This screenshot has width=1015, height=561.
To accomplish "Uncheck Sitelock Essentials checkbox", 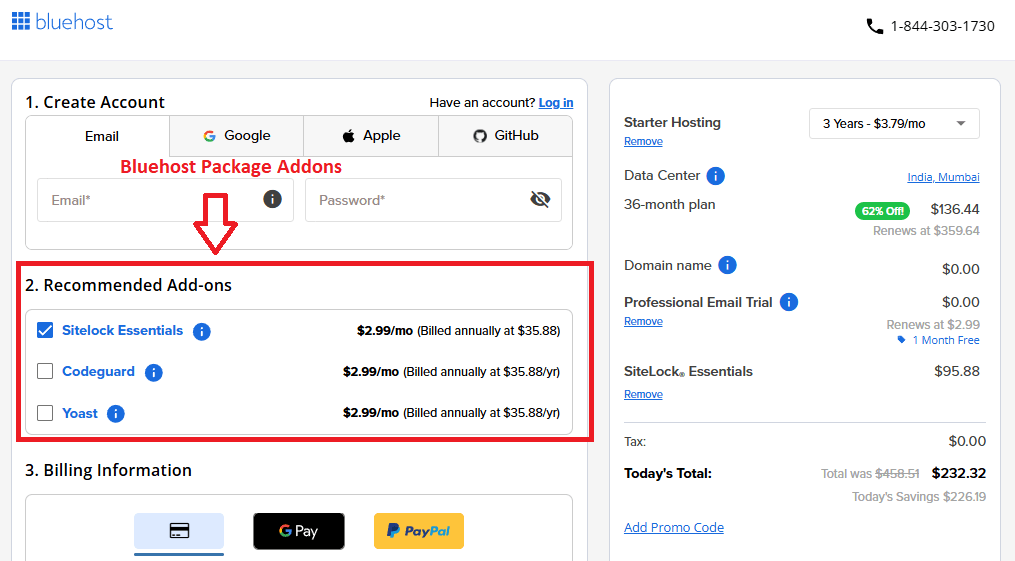I will click(x=45, y=331).
